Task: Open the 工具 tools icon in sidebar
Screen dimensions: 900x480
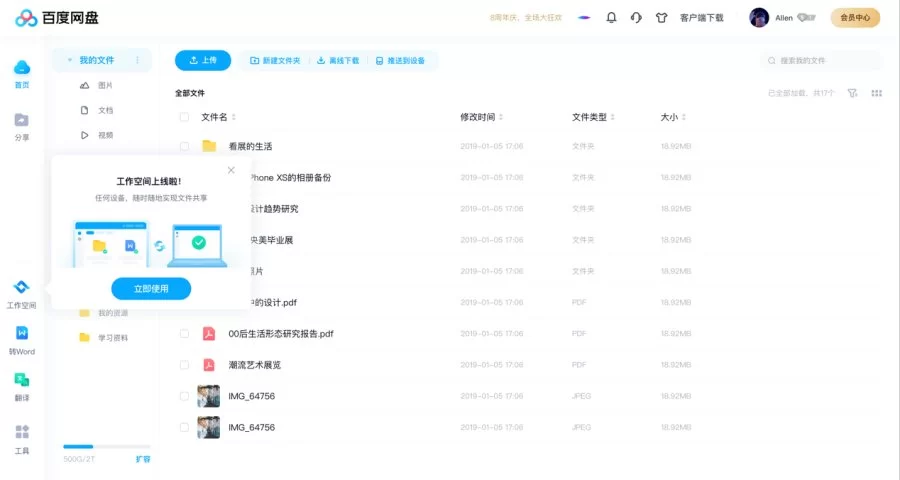Action: pyautogui.click(x=21, y=433)
